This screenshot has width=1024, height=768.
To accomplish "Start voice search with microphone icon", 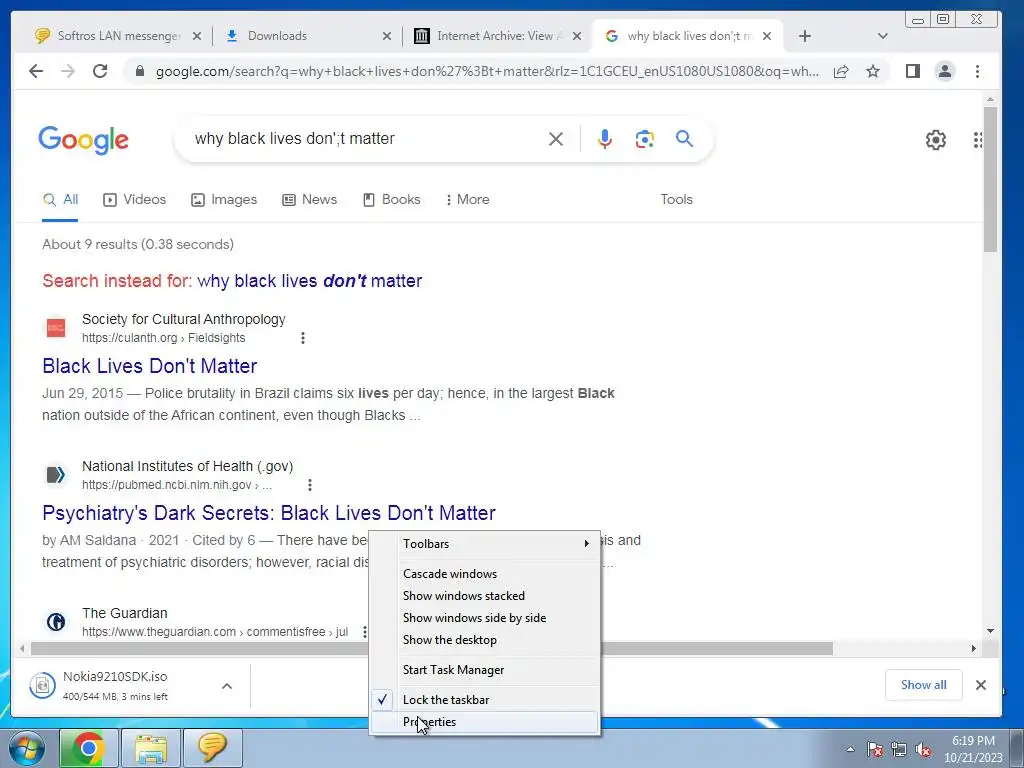I will click(x=605, y=138).
